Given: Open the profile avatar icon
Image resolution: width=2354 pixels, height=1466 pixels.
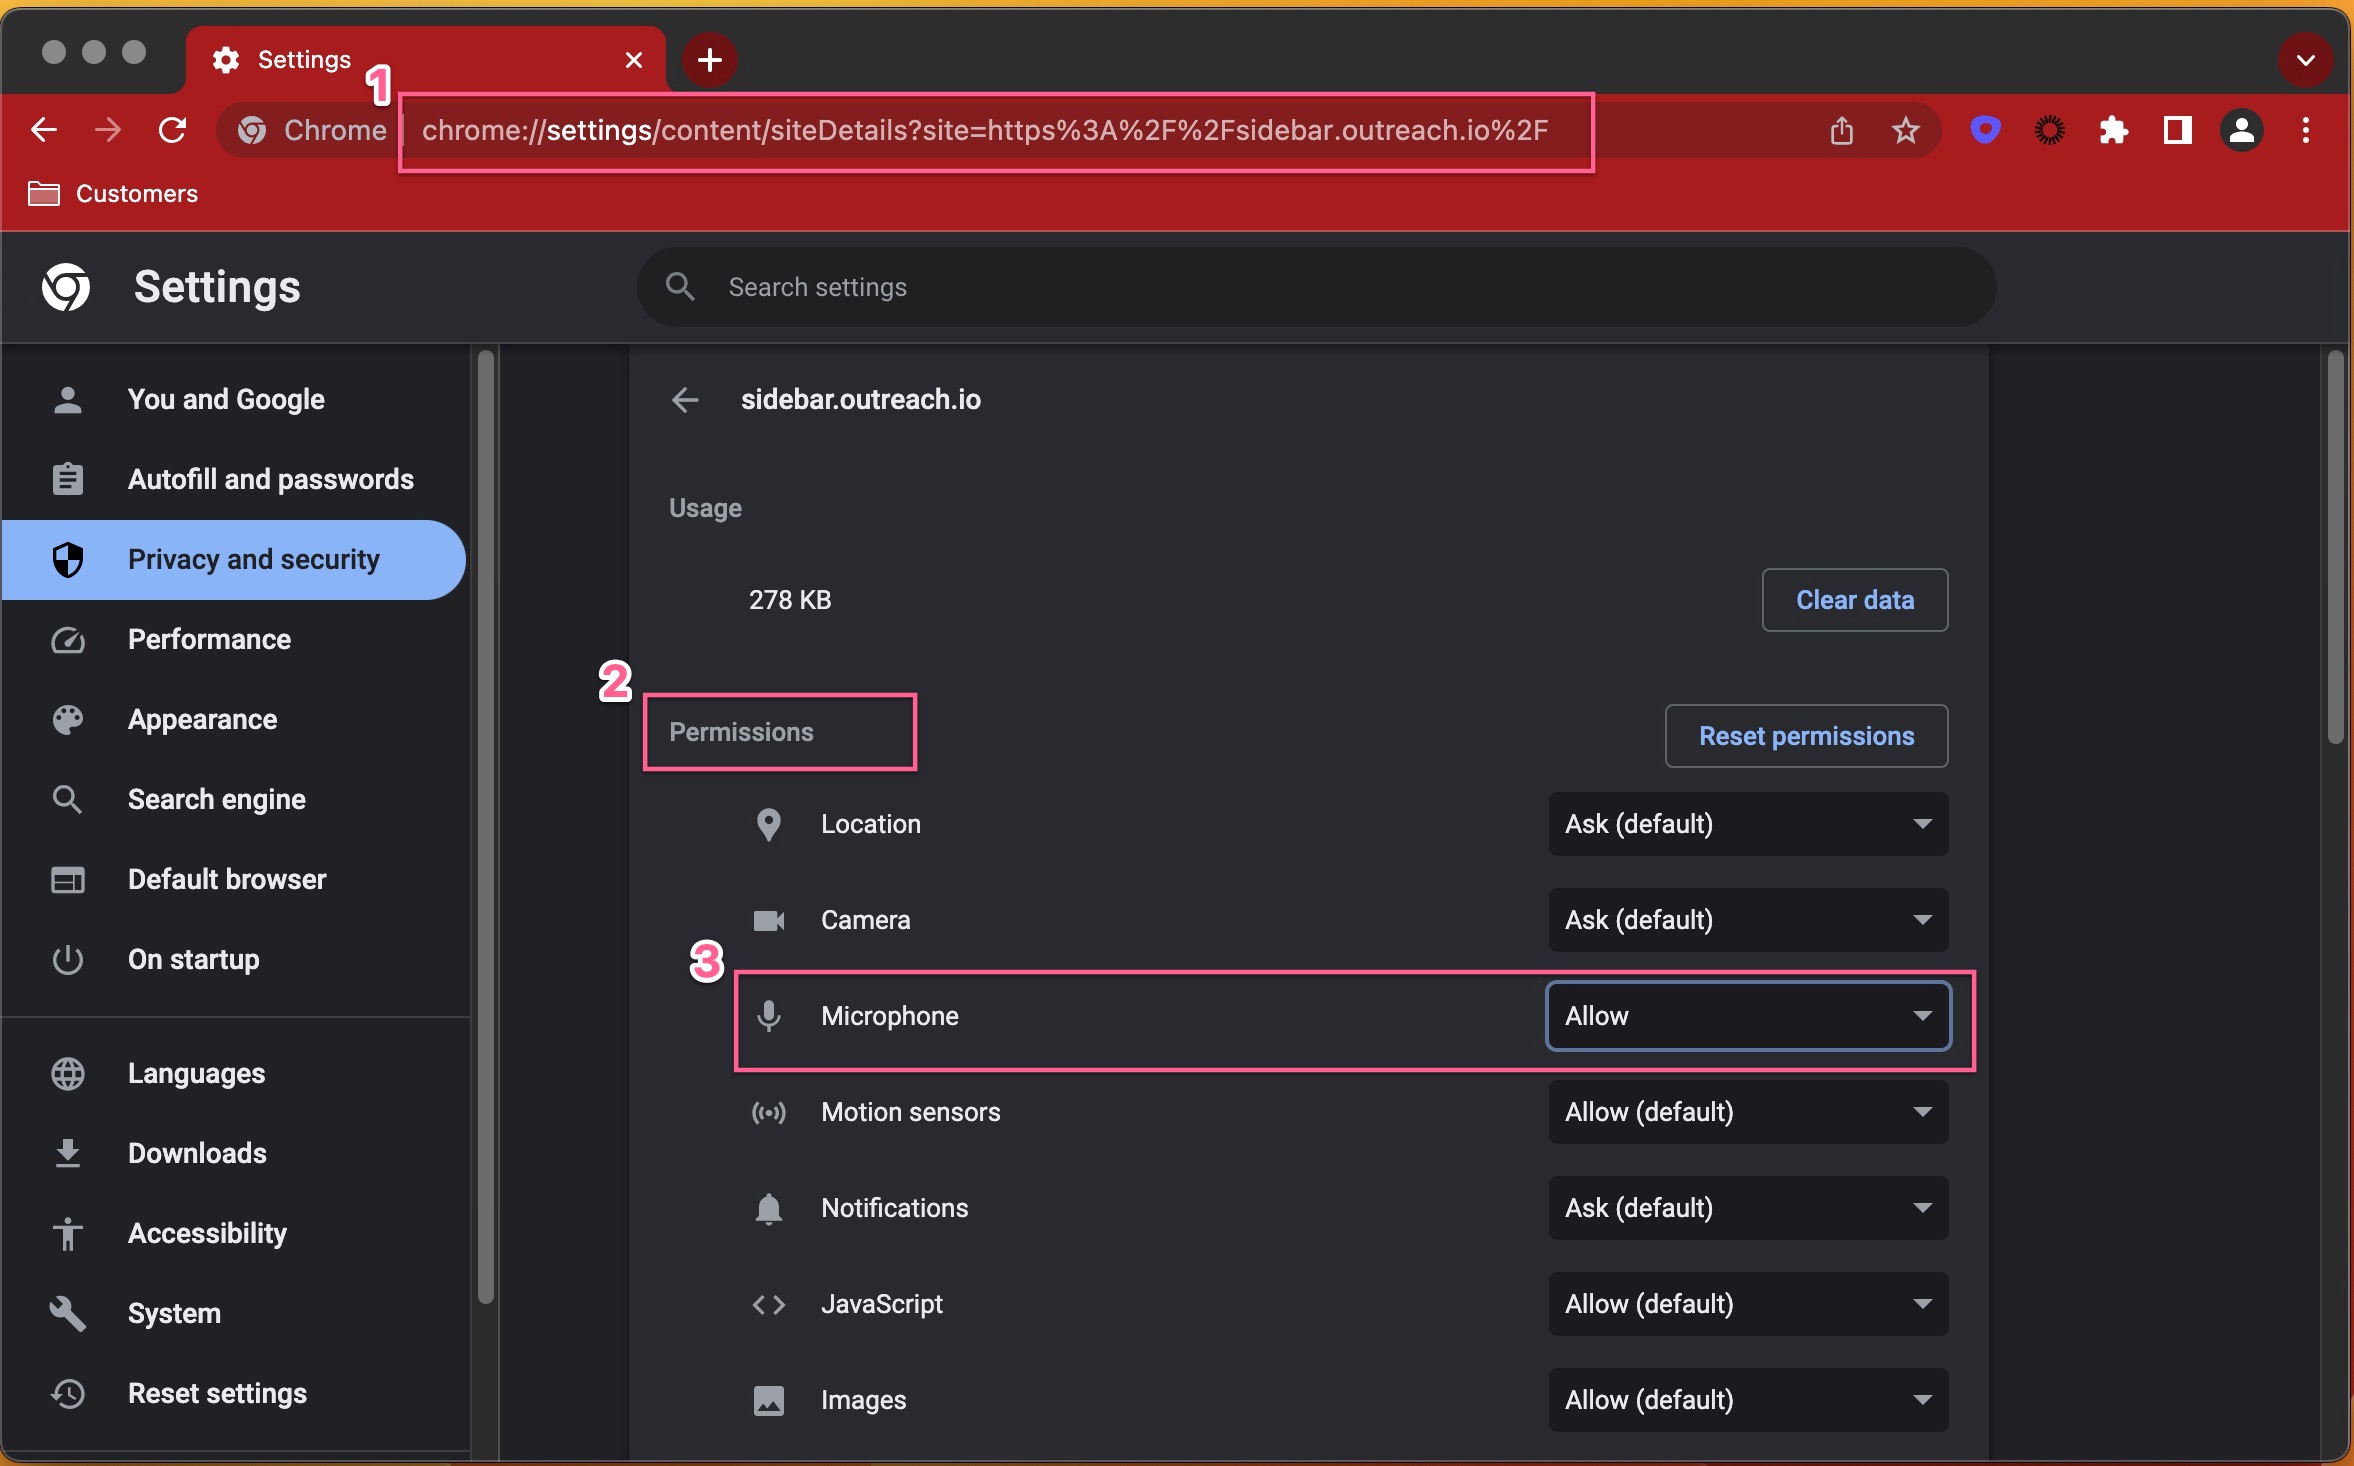Looking at the screenshot, I should tap(2241, 130).
